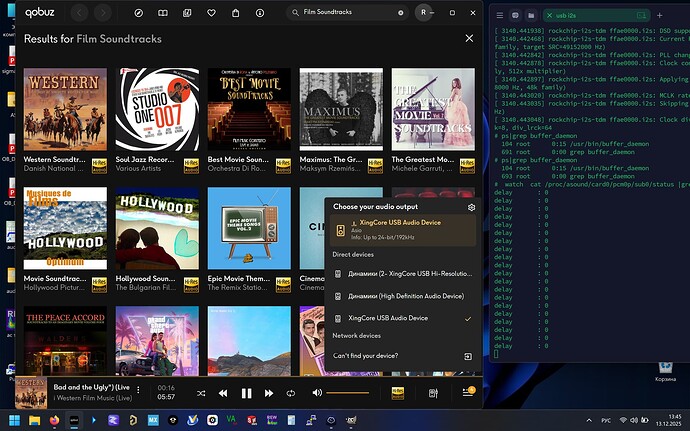Open Studio One 007 album cover
Screen dimensions: 690x431
tap(157, 109)
